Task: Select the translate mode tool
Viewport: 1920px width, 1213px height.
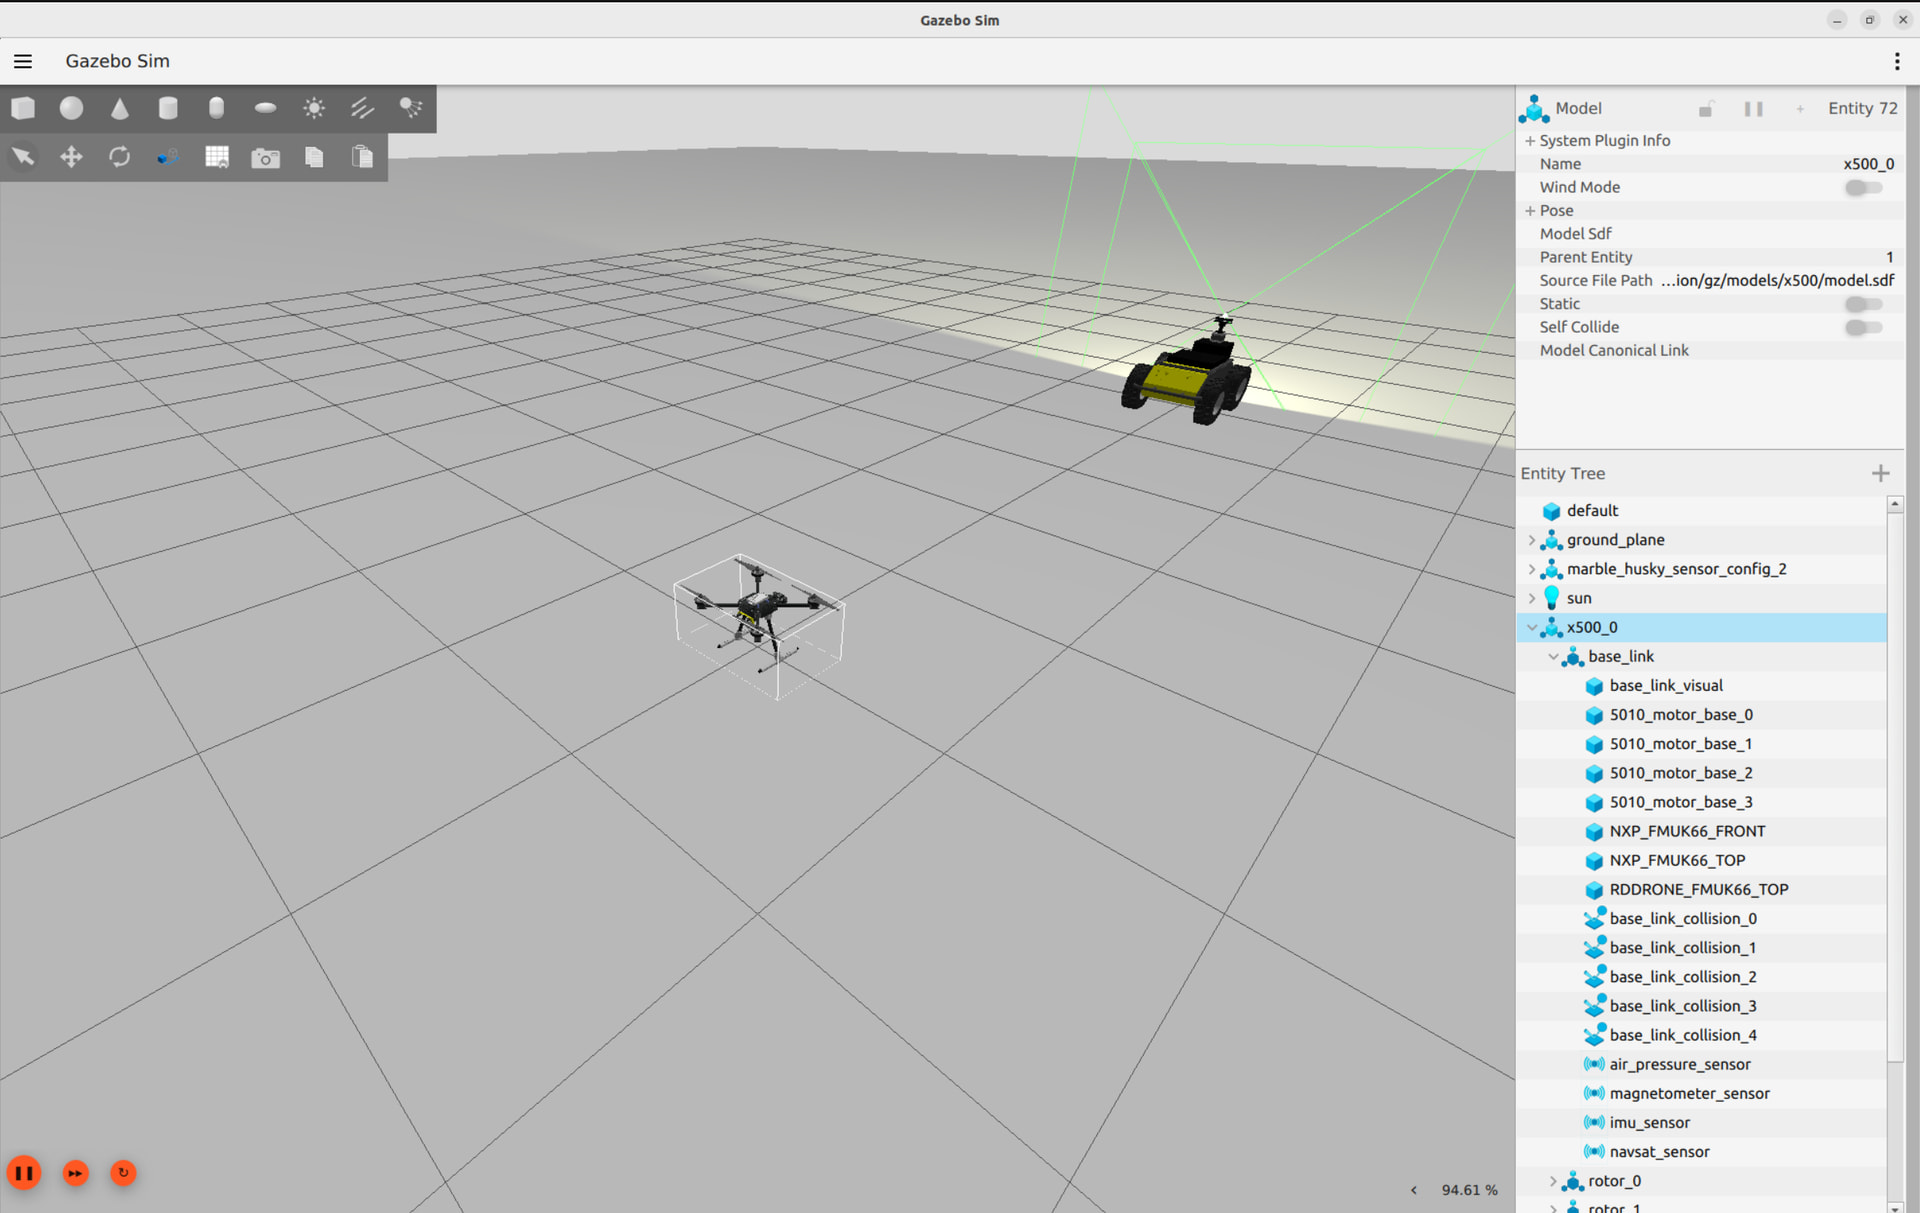Action: tap(71, 157)
